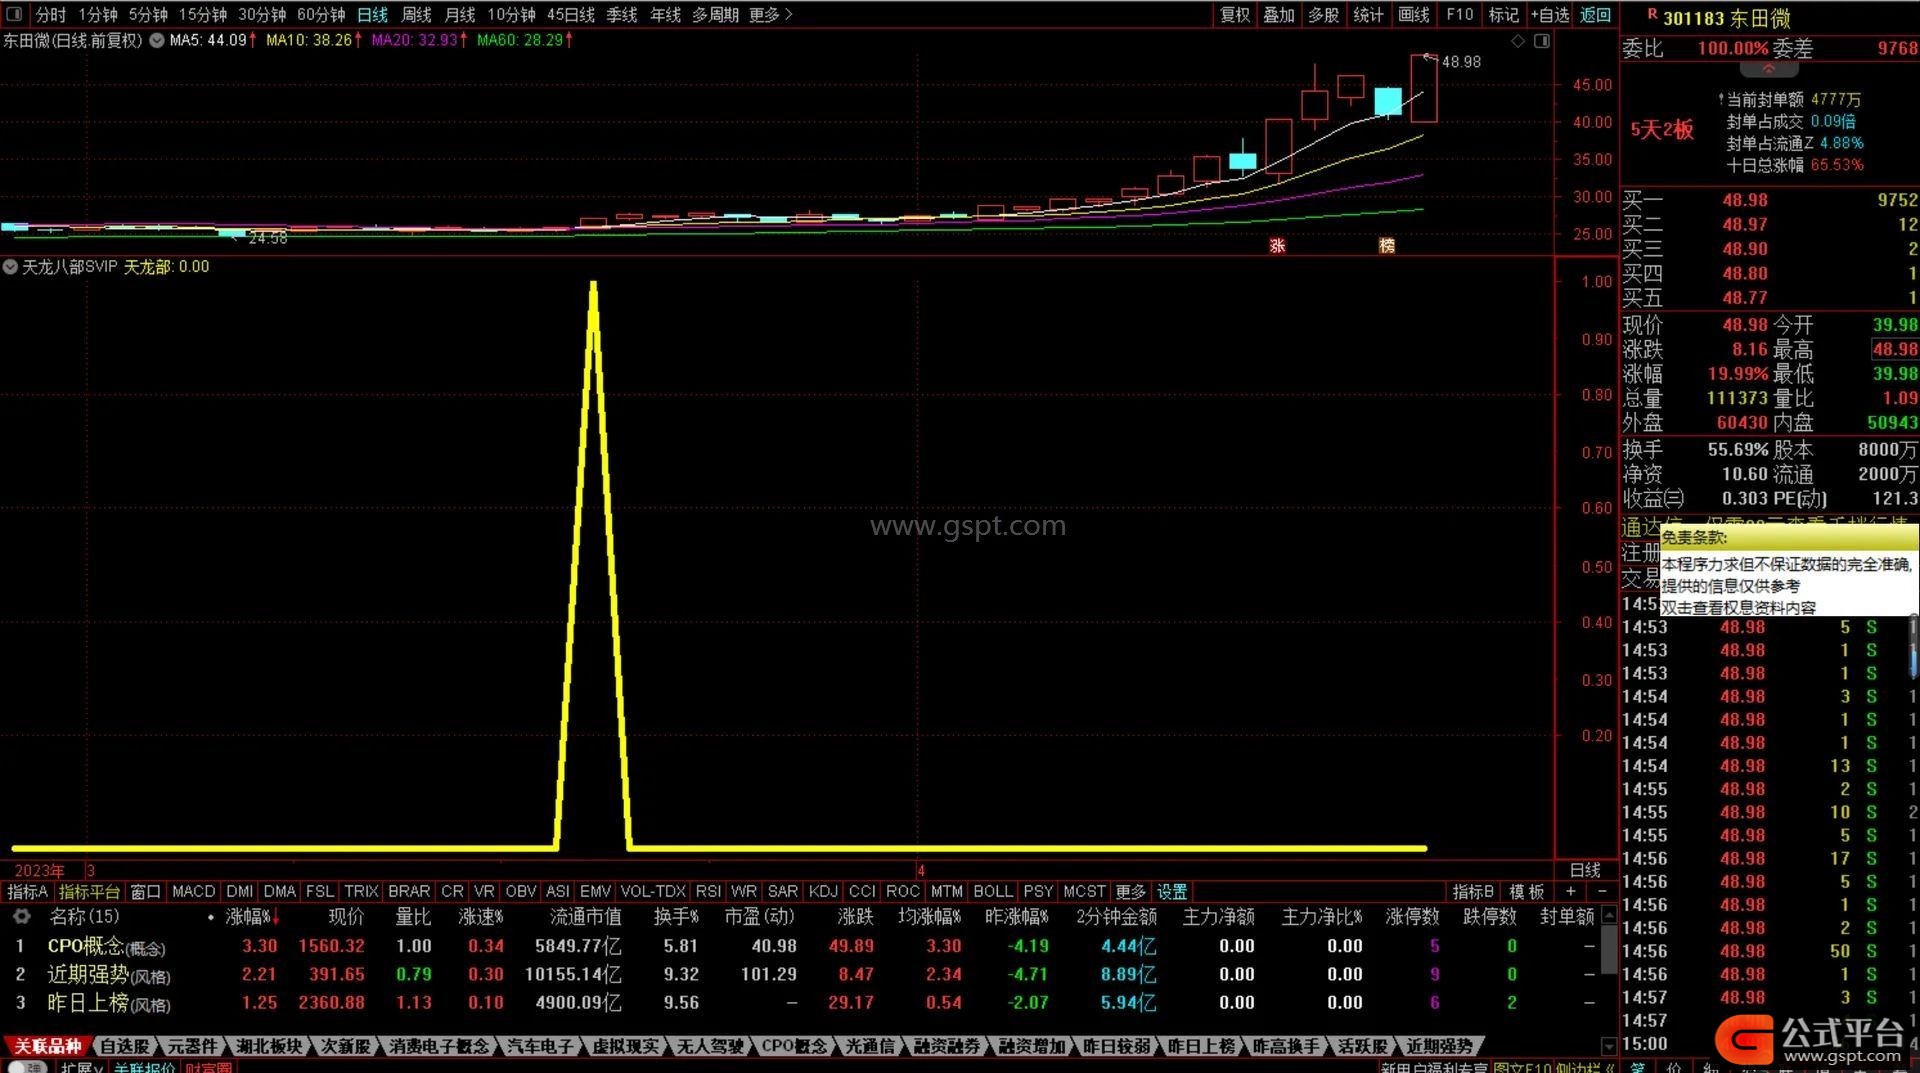Select the 季线 period tab
The height and width of the screenshot is (1073, 1920).
coord(622,15)
